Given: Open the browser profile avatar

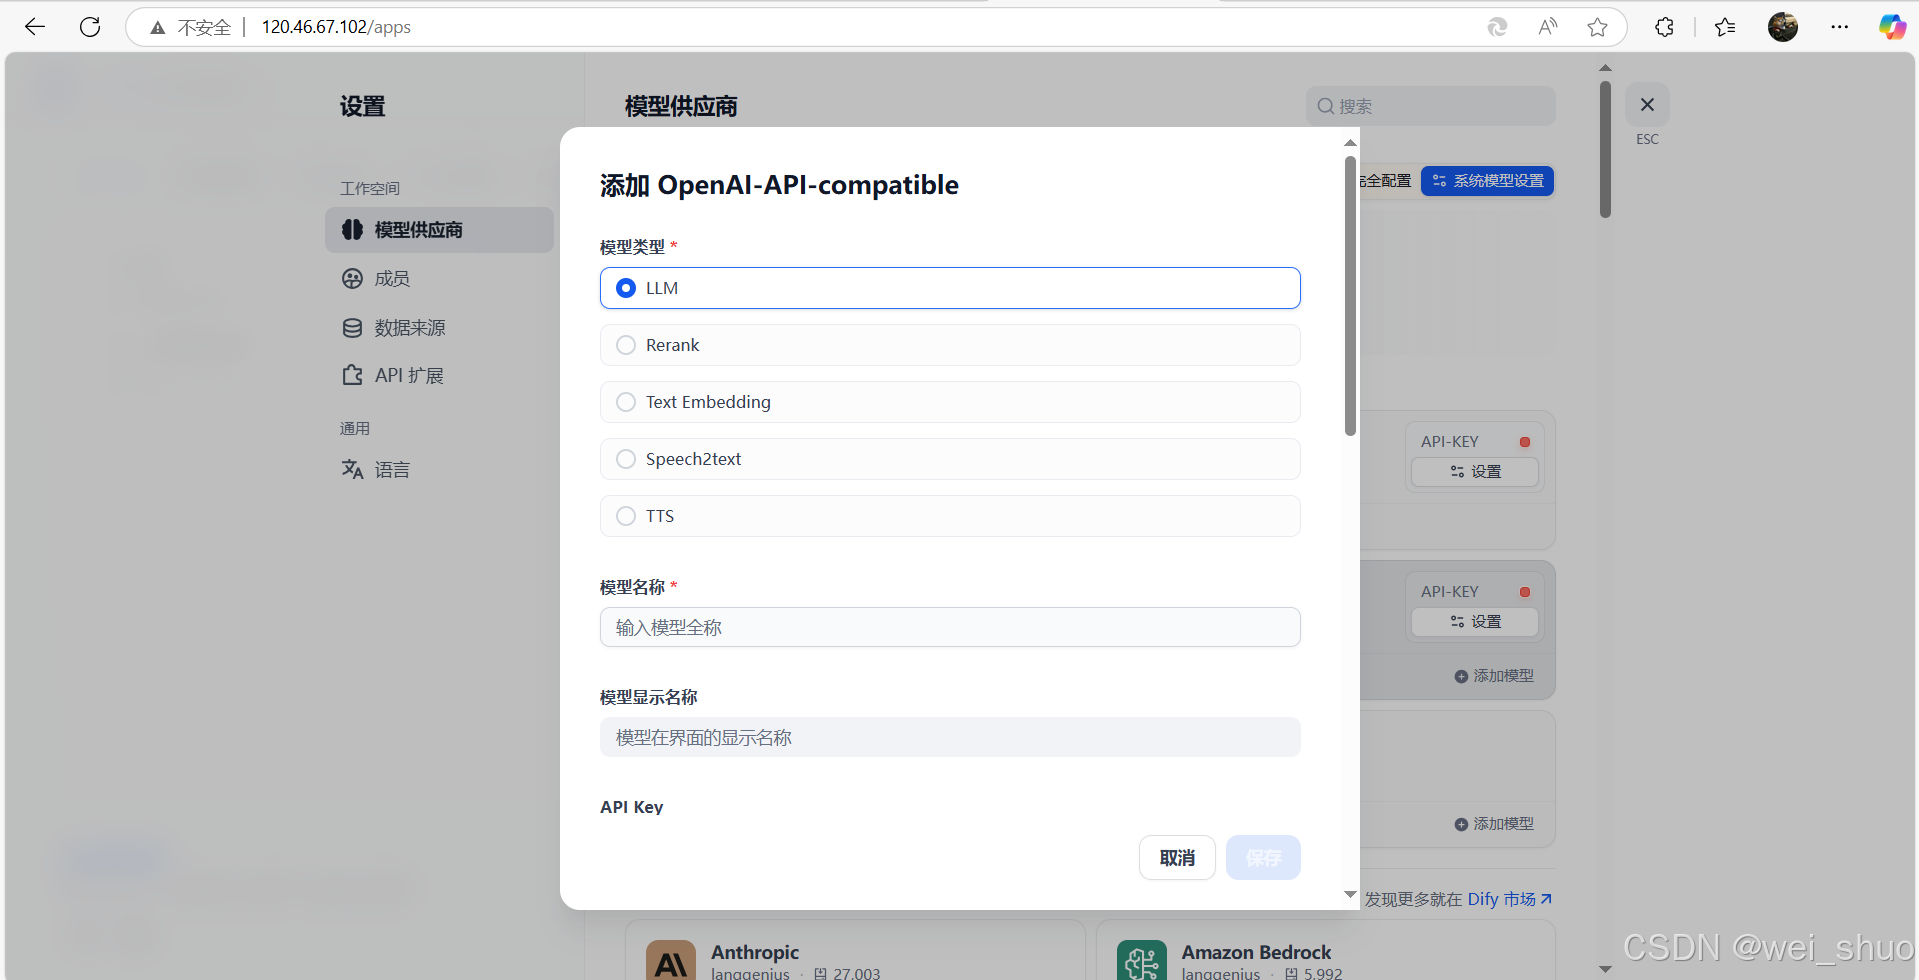Looking at the screenshot, I should [x=1783, y=27].
